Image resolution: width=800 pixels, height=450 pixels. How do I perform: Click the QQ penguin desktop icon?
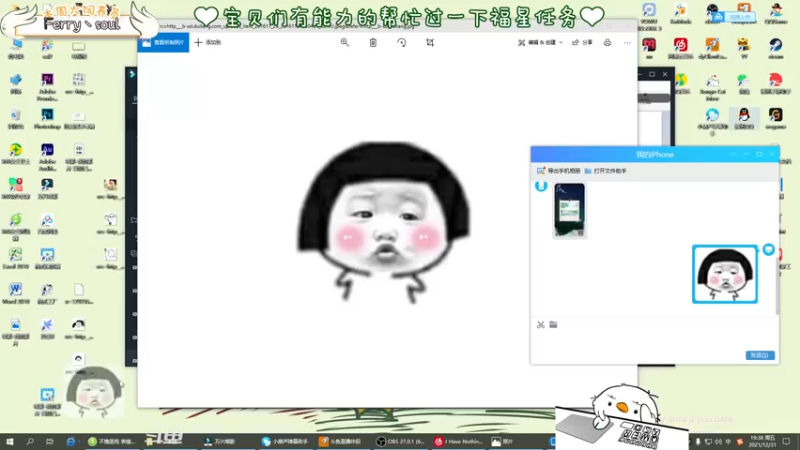pyautogui.click(x=744, y=118)
